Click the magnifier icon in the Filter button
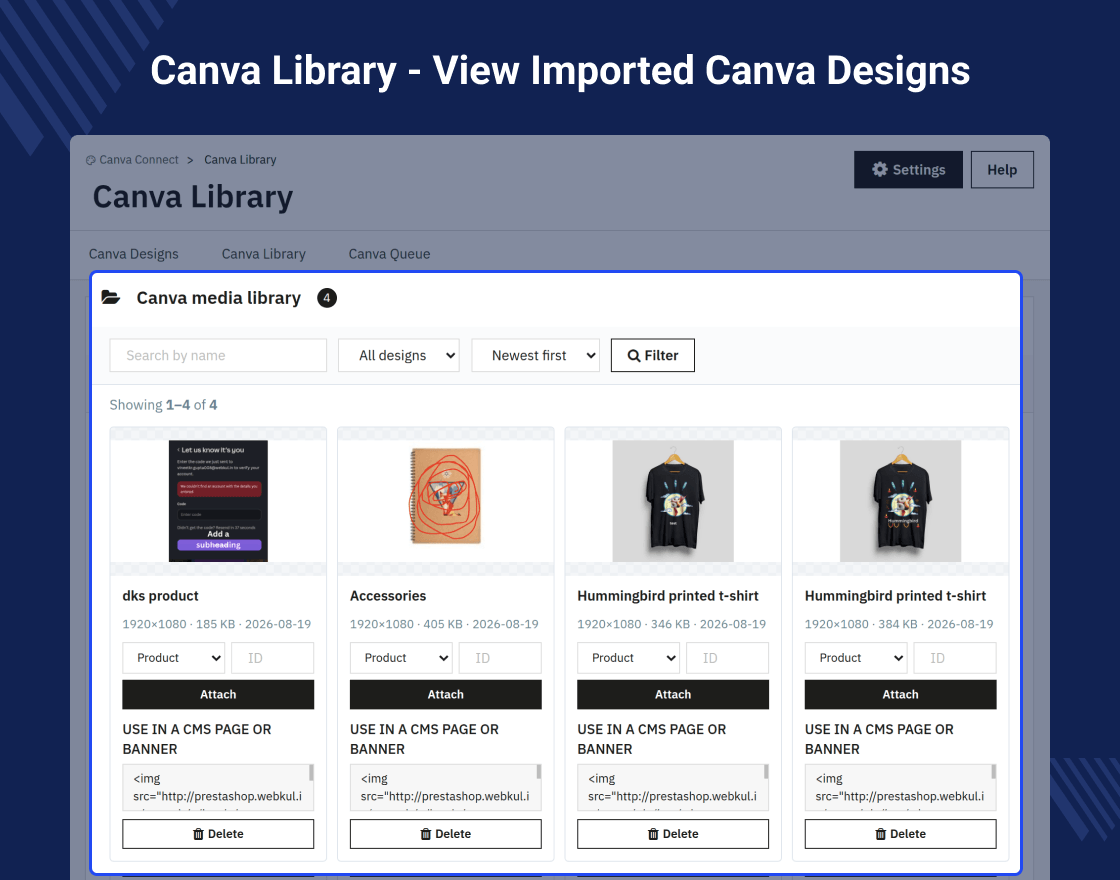 [634, 356]
